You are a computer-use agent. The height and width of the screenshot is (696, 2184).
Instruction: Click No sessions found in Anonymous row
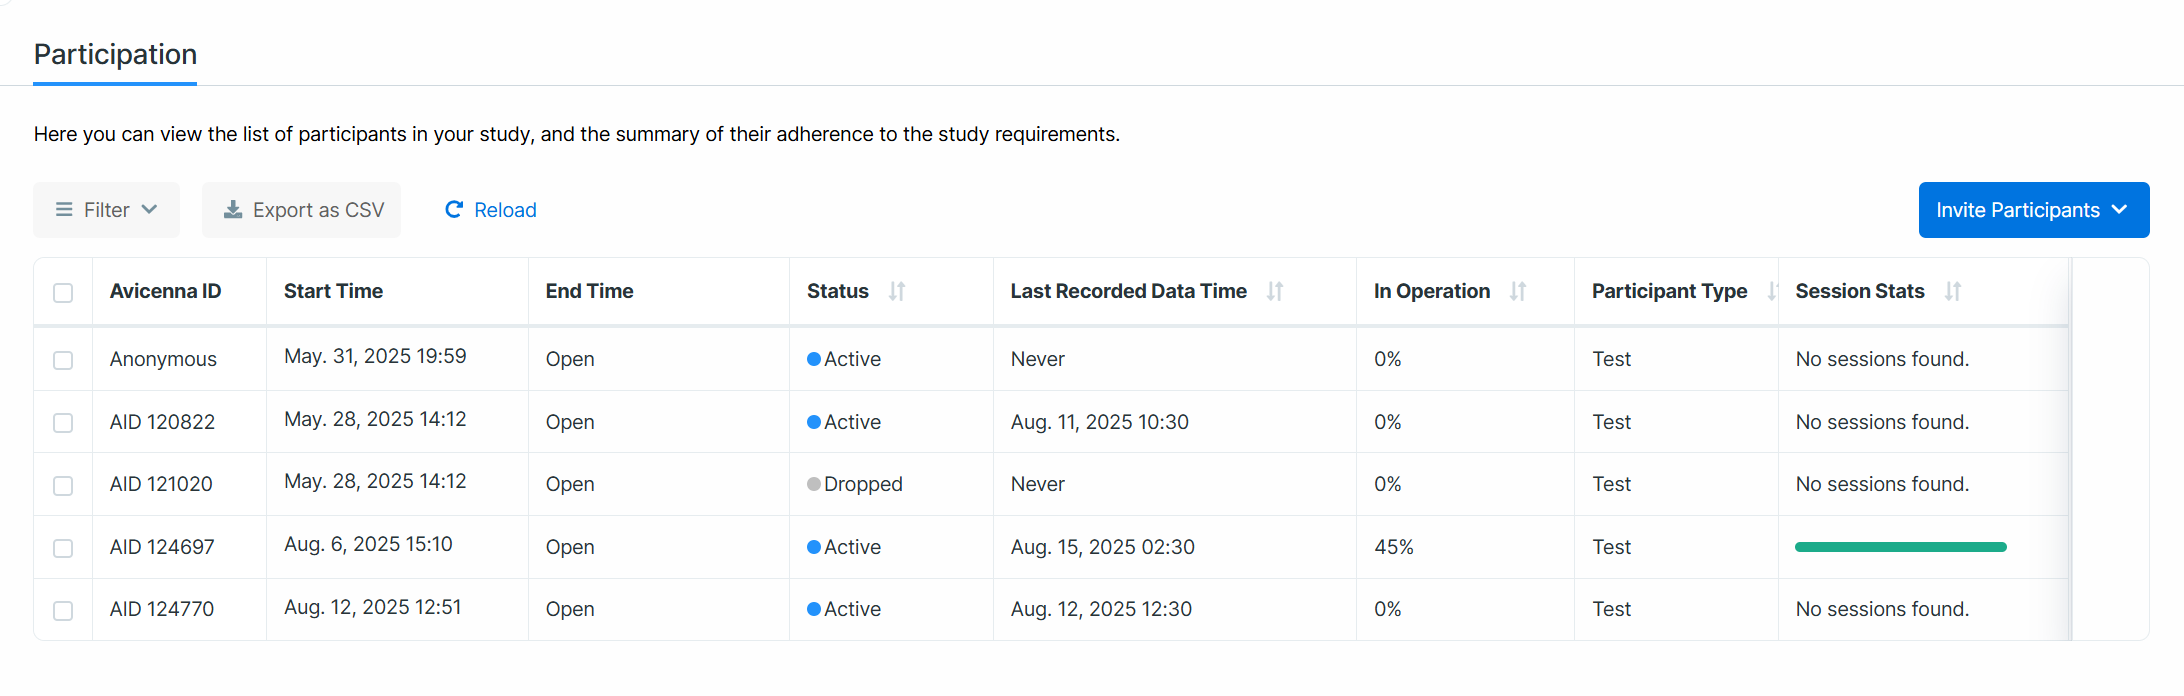(1882, 359)
